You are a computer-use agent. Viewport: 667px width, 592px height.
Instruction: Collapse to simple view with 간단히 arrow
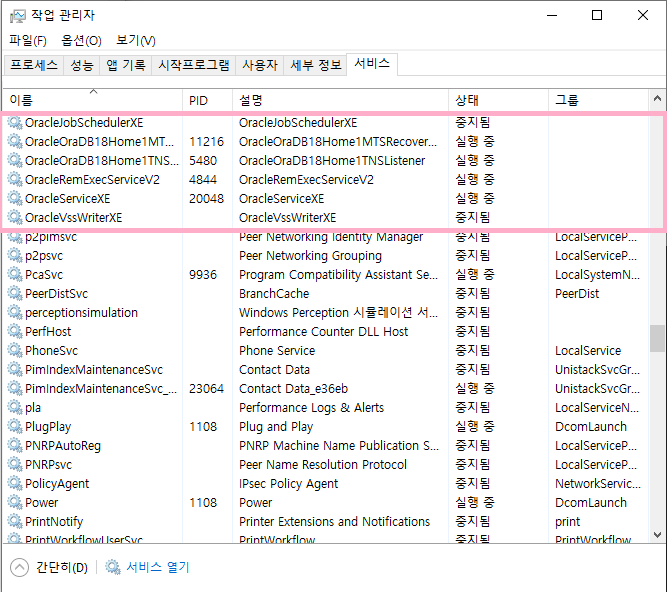pos(19,567)
